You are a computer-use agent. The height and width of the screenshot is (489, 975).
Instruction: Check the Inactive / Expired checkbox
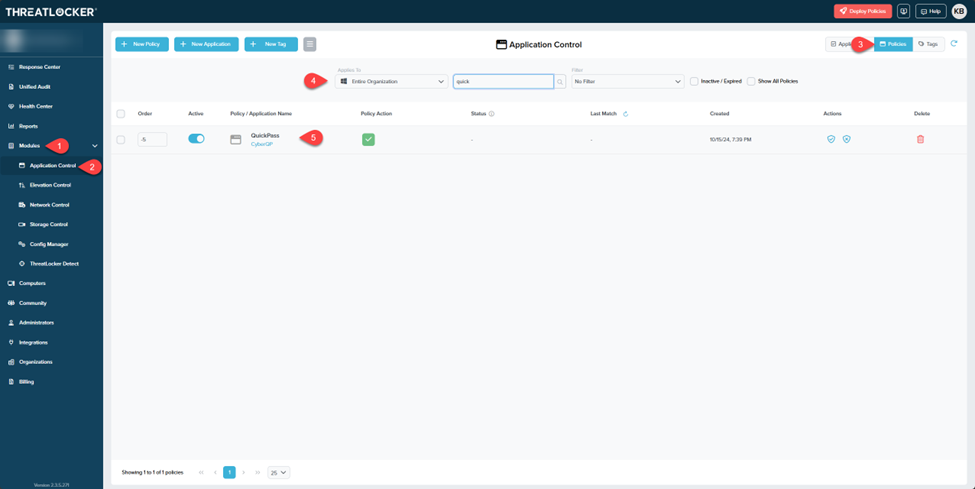click(x=695, y=82)
